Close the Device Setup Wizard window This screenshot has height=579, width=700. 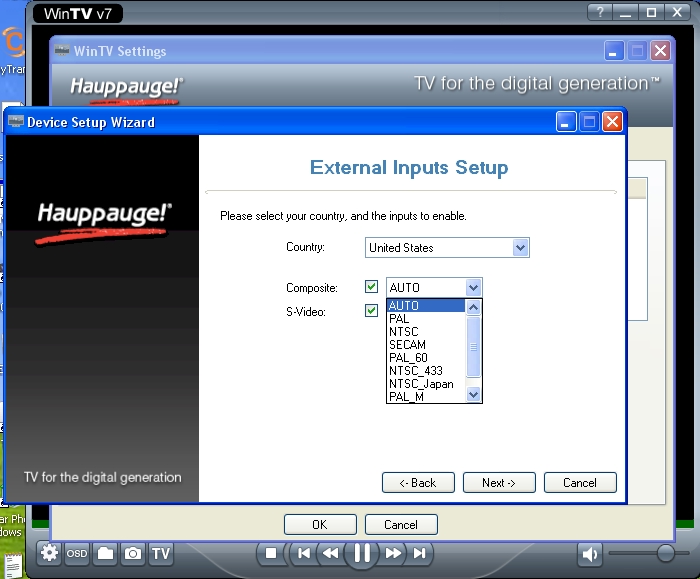[612, 121]
